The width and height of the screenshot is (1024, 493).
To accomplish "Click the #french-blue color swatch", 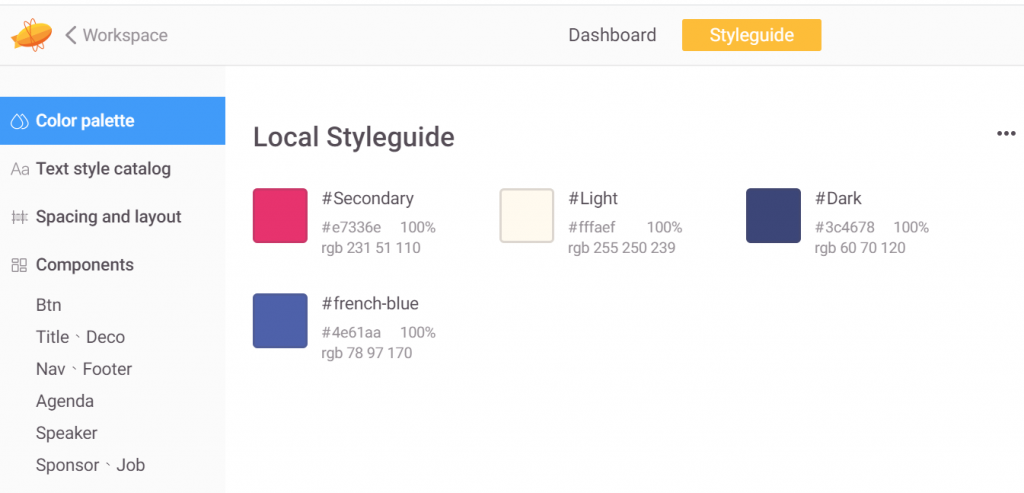I will pos(280,321).
